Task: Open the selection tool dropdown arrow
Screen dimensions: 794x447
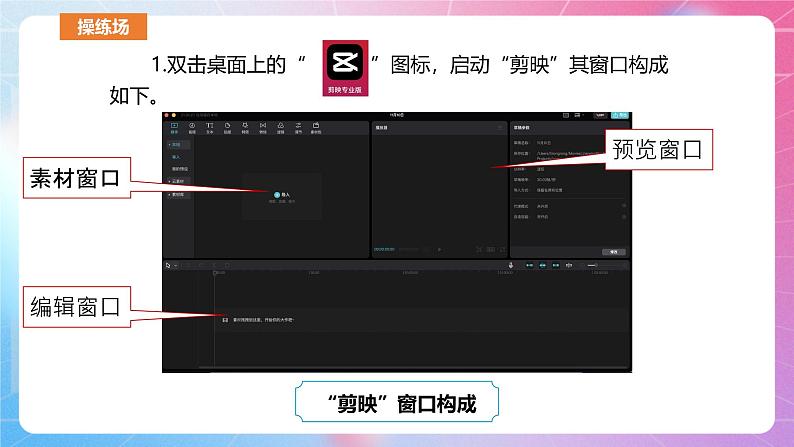Action: coord(176,265)
